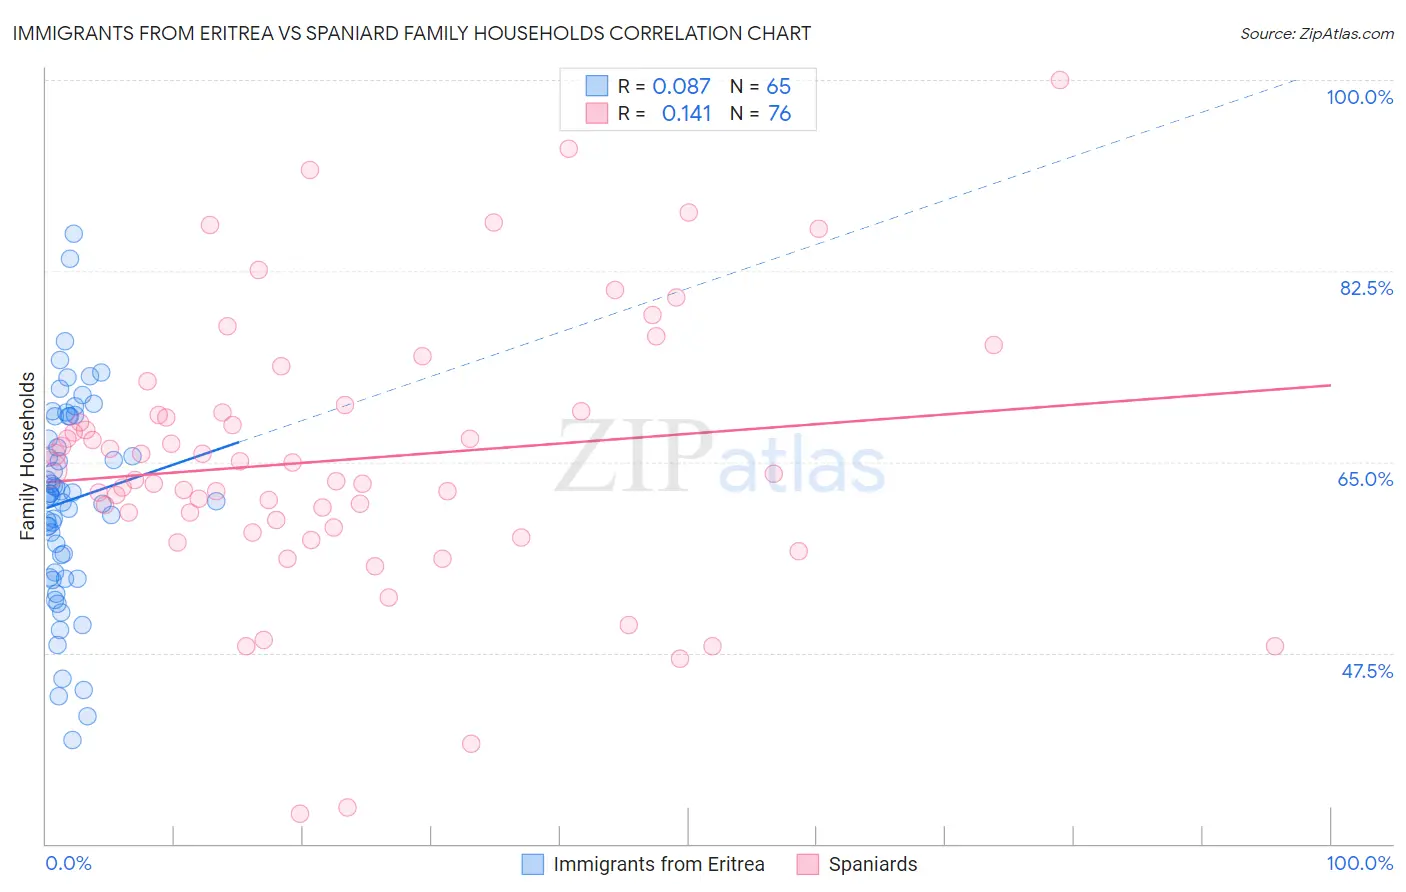Click the lowest blue data point

(72, 740)
